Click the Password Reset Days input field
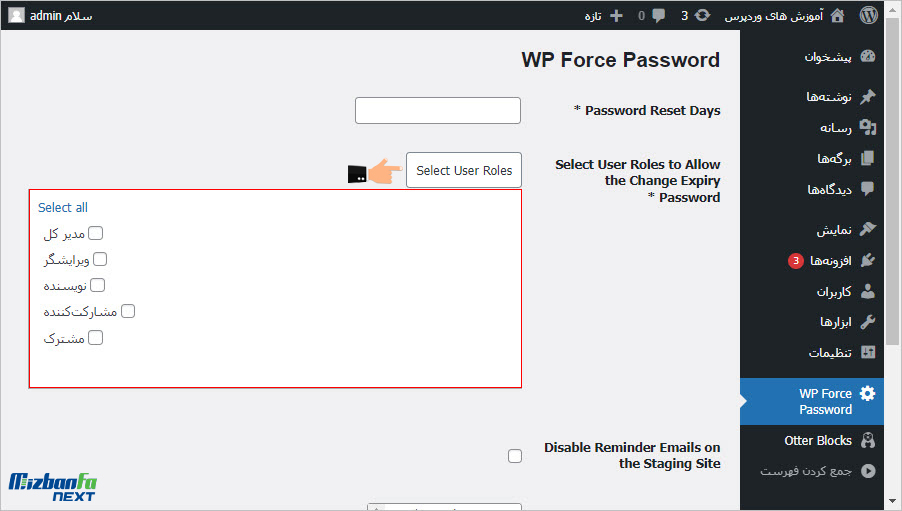Screen dimensions: 902x511 (x=438, y=110)
